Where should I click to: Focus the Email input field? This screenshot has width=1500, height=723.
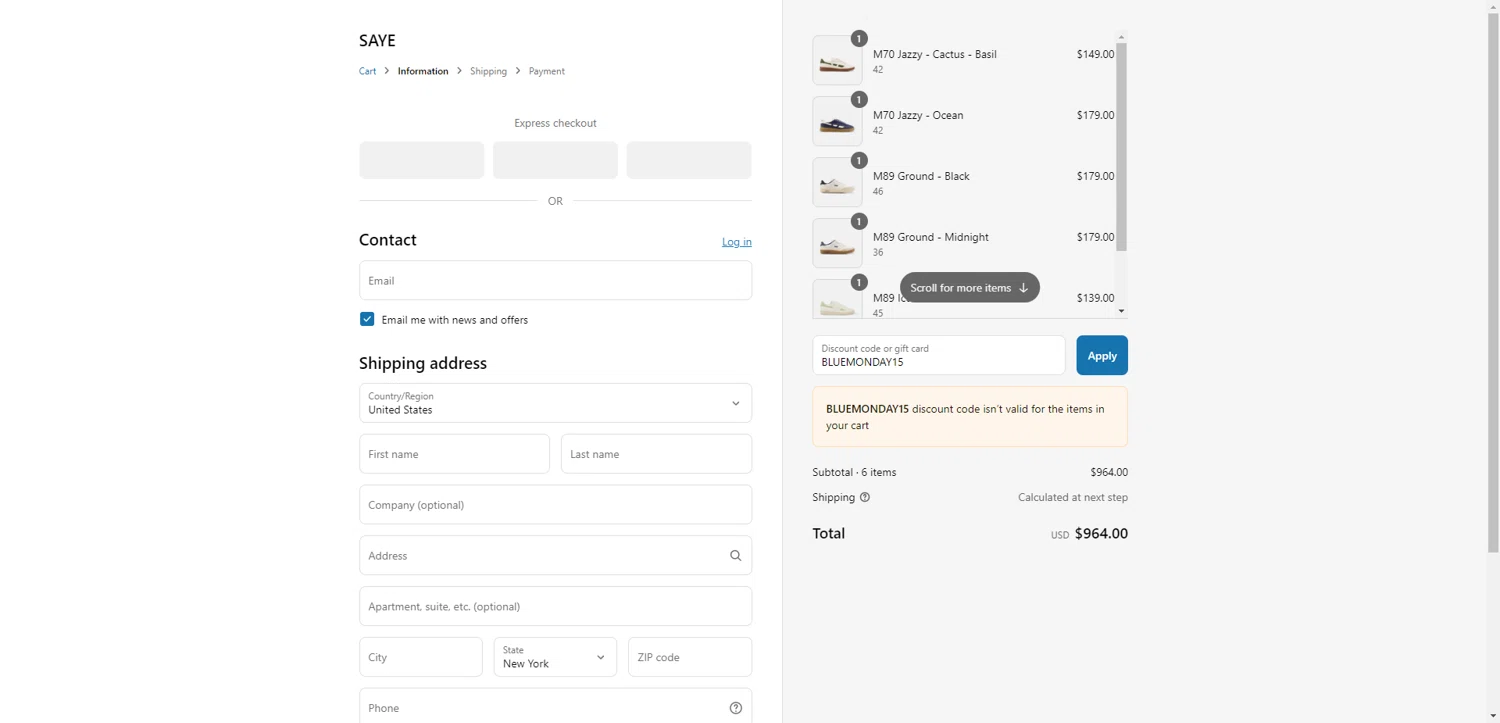555,280
